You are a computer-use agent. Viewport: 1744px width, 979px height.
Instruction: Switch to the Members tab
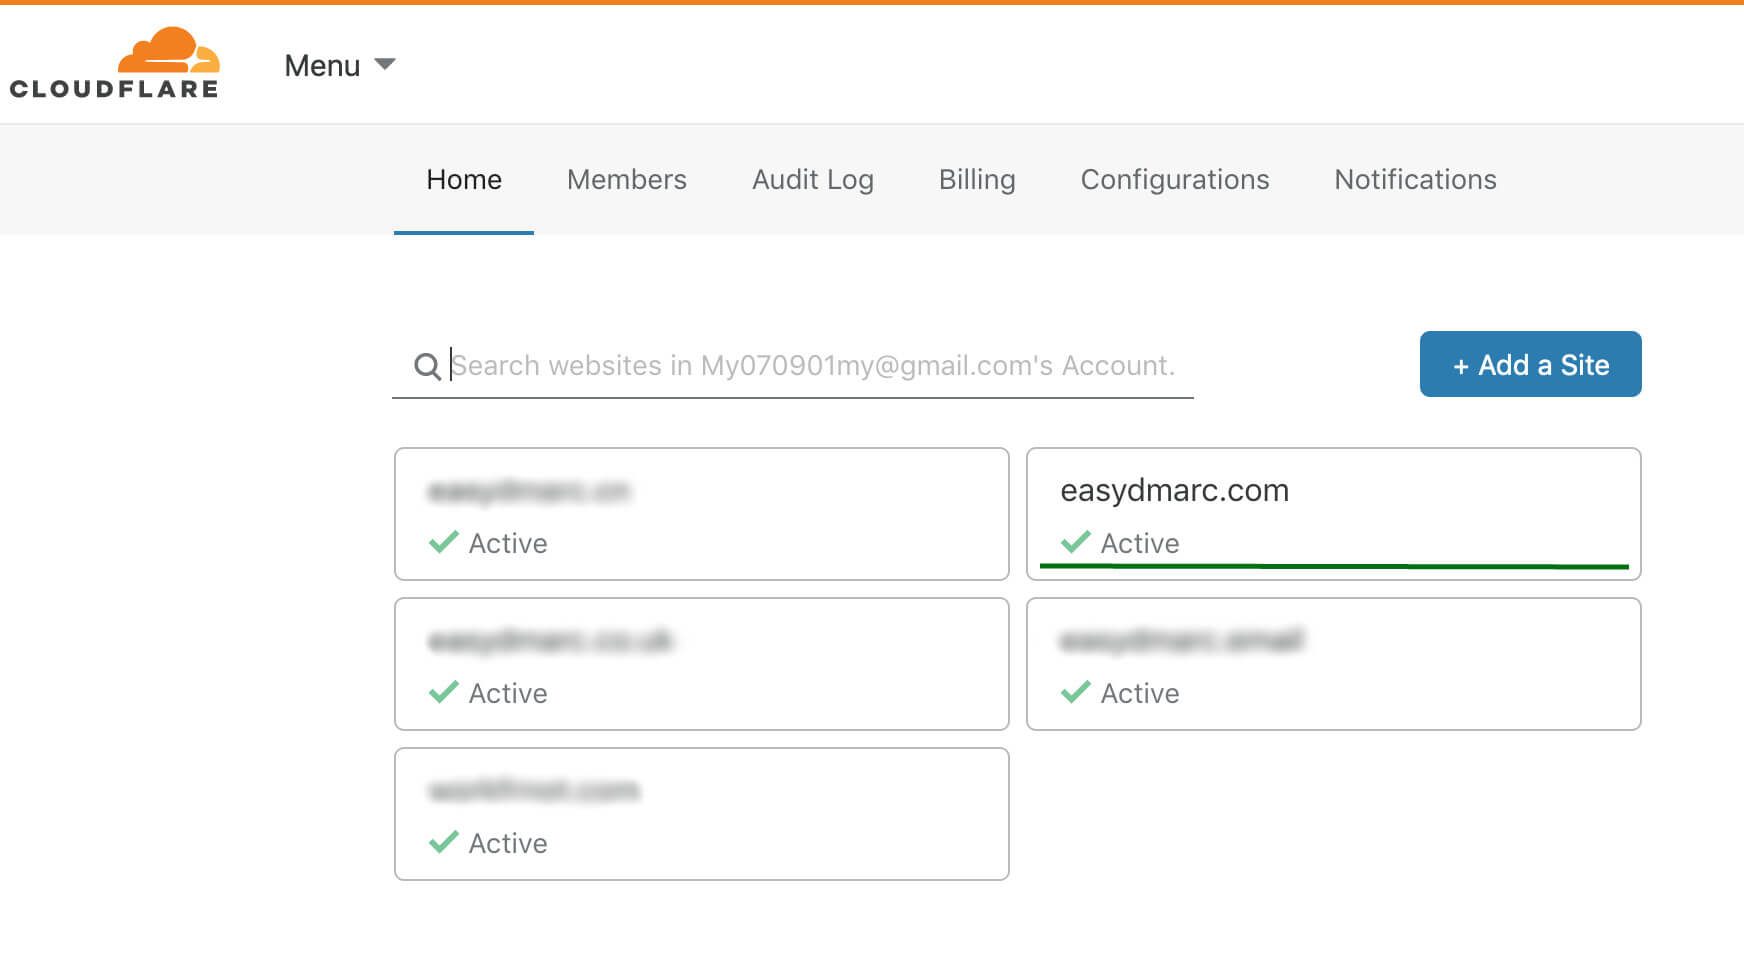click(x=626, y=180)
